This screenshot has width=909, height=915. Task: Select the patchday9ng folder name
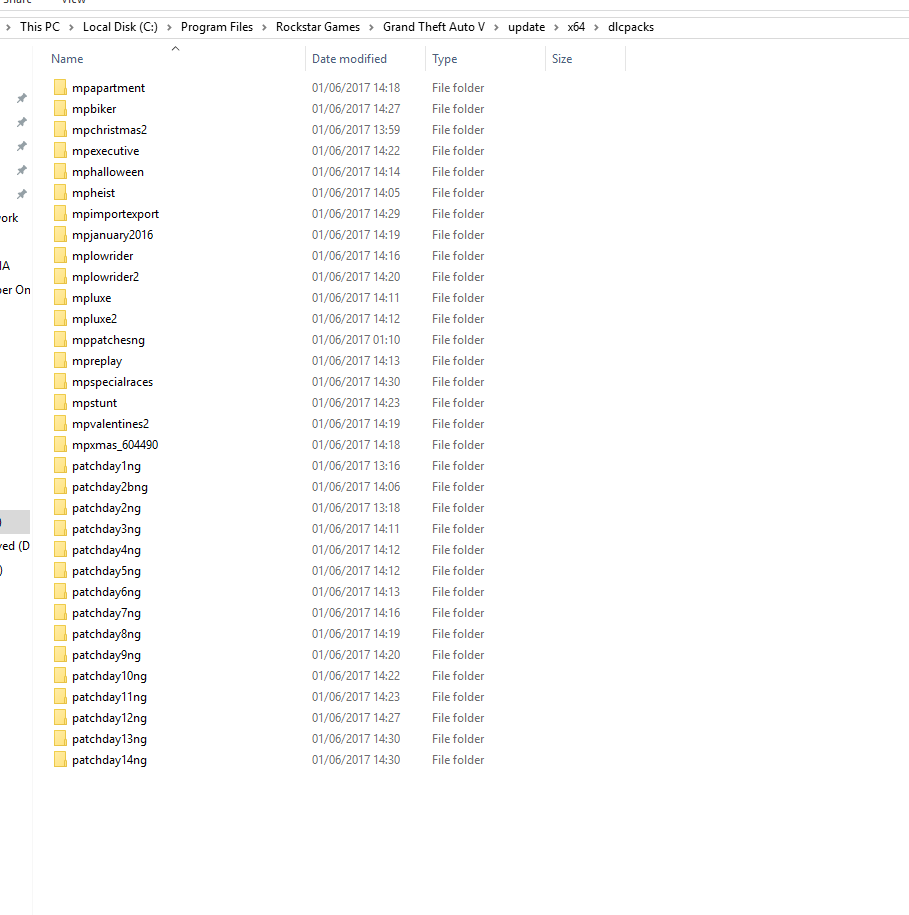(106, 655)
